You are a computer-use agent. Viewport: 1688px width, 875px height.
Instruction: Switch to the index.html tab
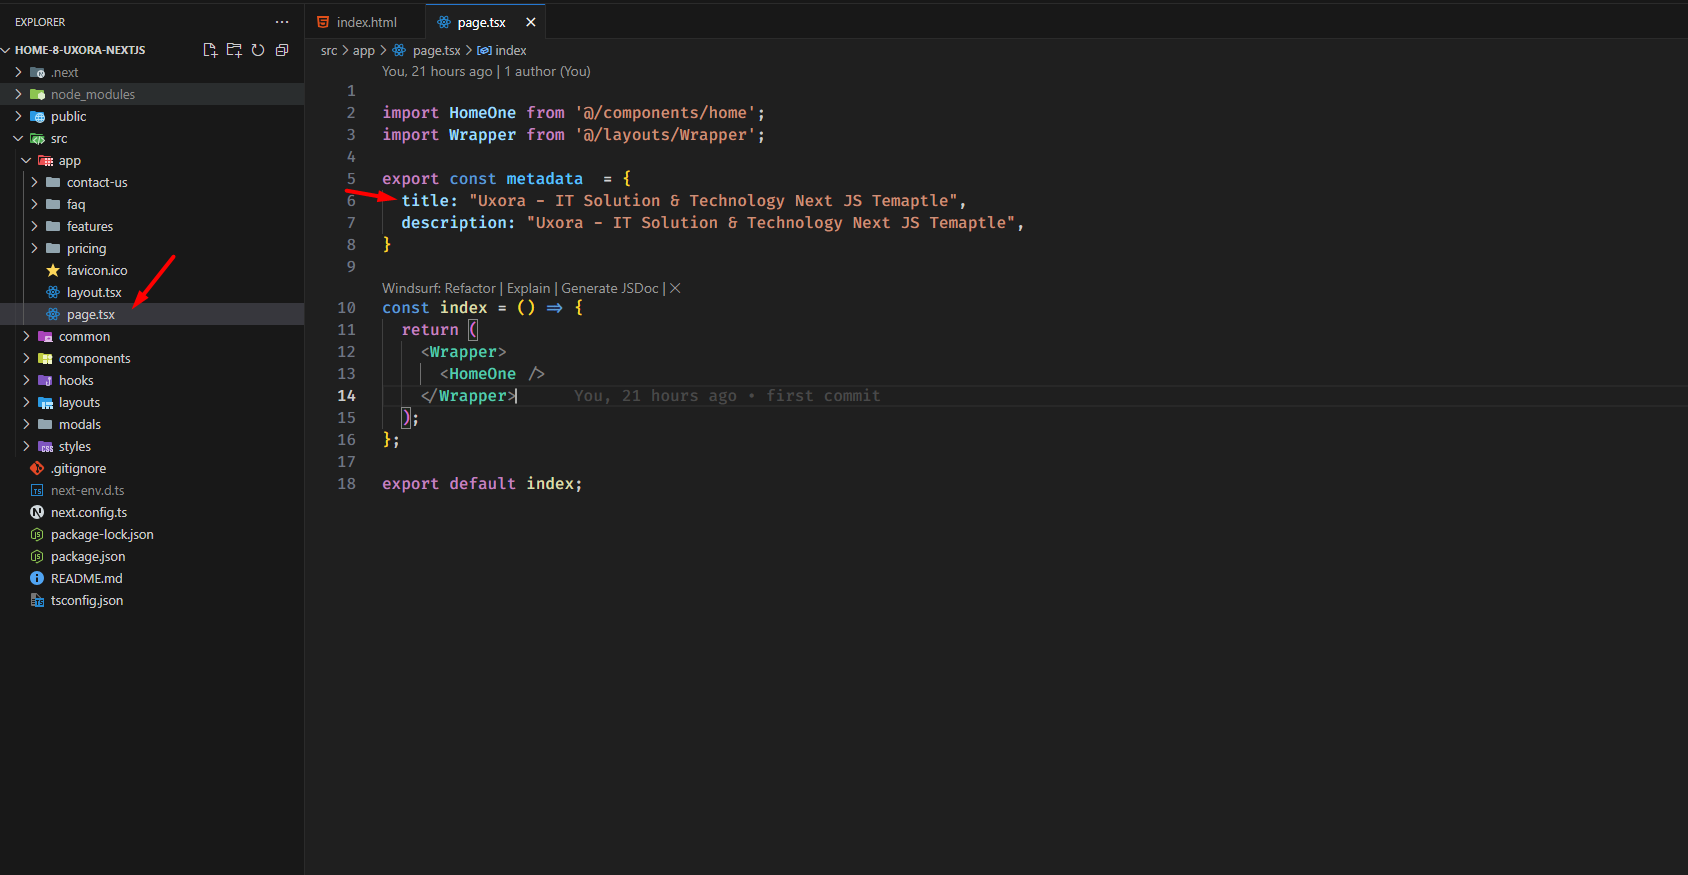366,22
